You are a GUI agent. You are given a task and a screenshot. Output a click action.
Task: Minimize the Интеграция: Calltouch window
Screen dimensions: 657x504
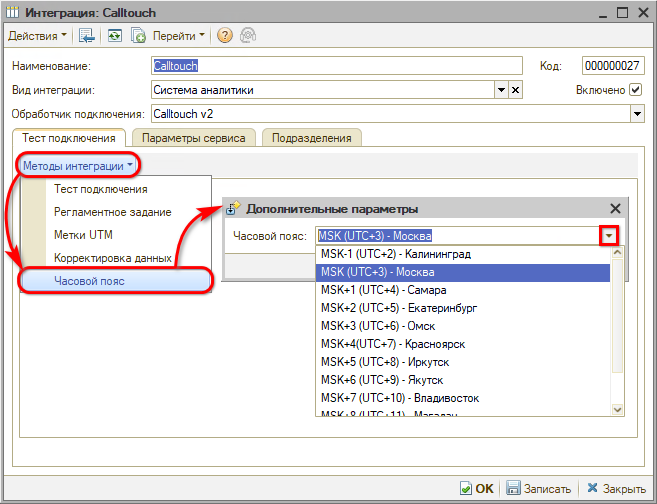point(603,14)
